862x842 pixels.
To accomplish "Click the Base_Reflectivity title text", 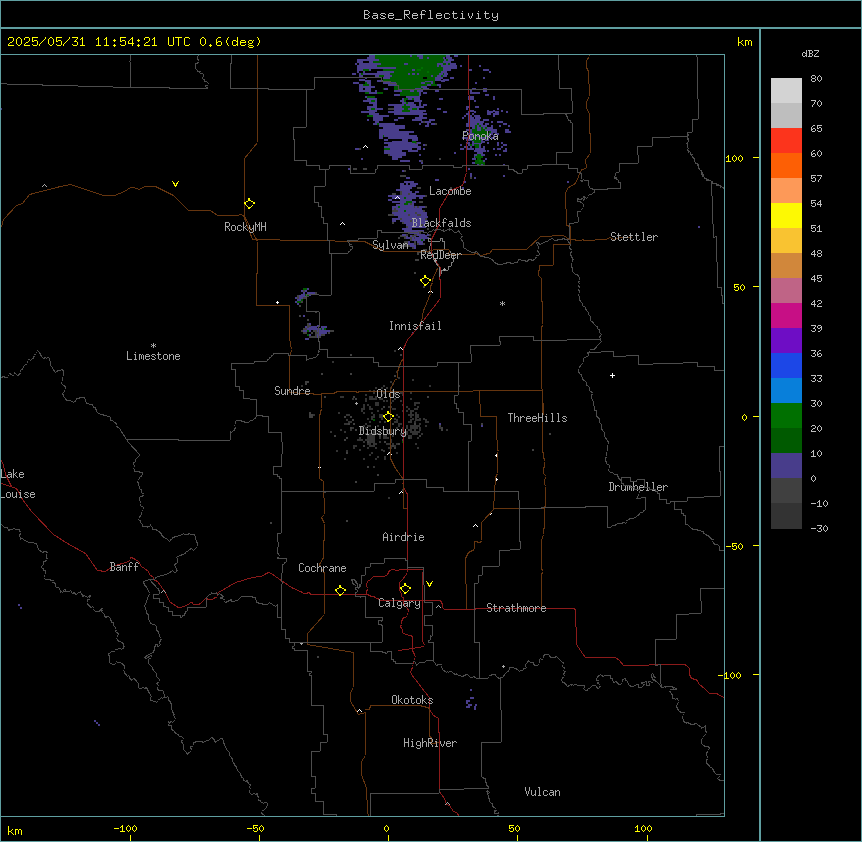I will point(431,15).
